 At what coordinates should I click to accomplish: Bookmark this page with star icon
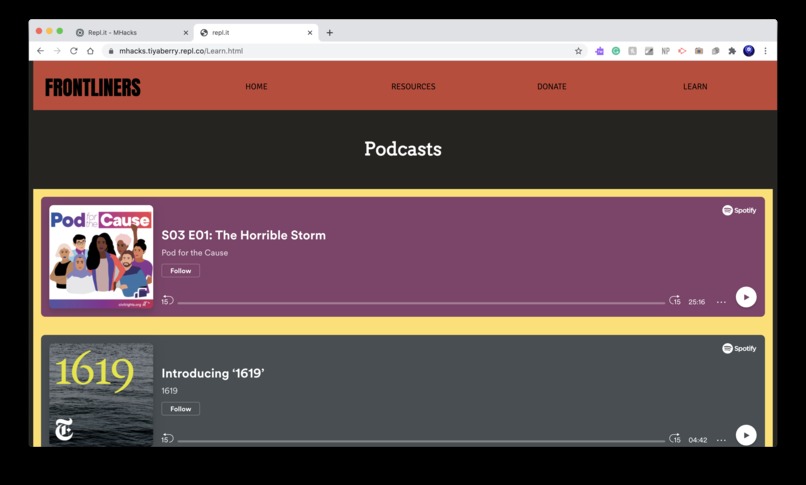578,51
